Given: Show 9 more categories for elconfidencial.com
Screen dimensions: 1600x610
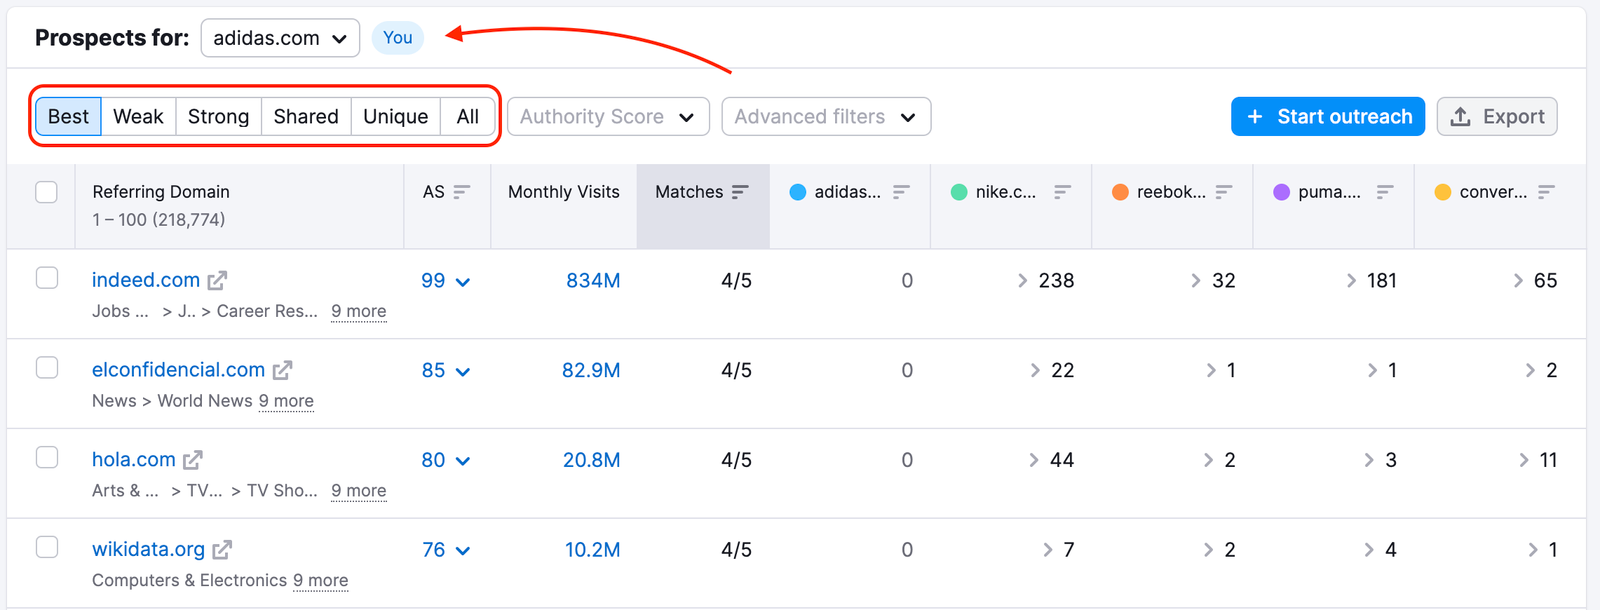Looking at the screenshot, I should click(286, 402).
